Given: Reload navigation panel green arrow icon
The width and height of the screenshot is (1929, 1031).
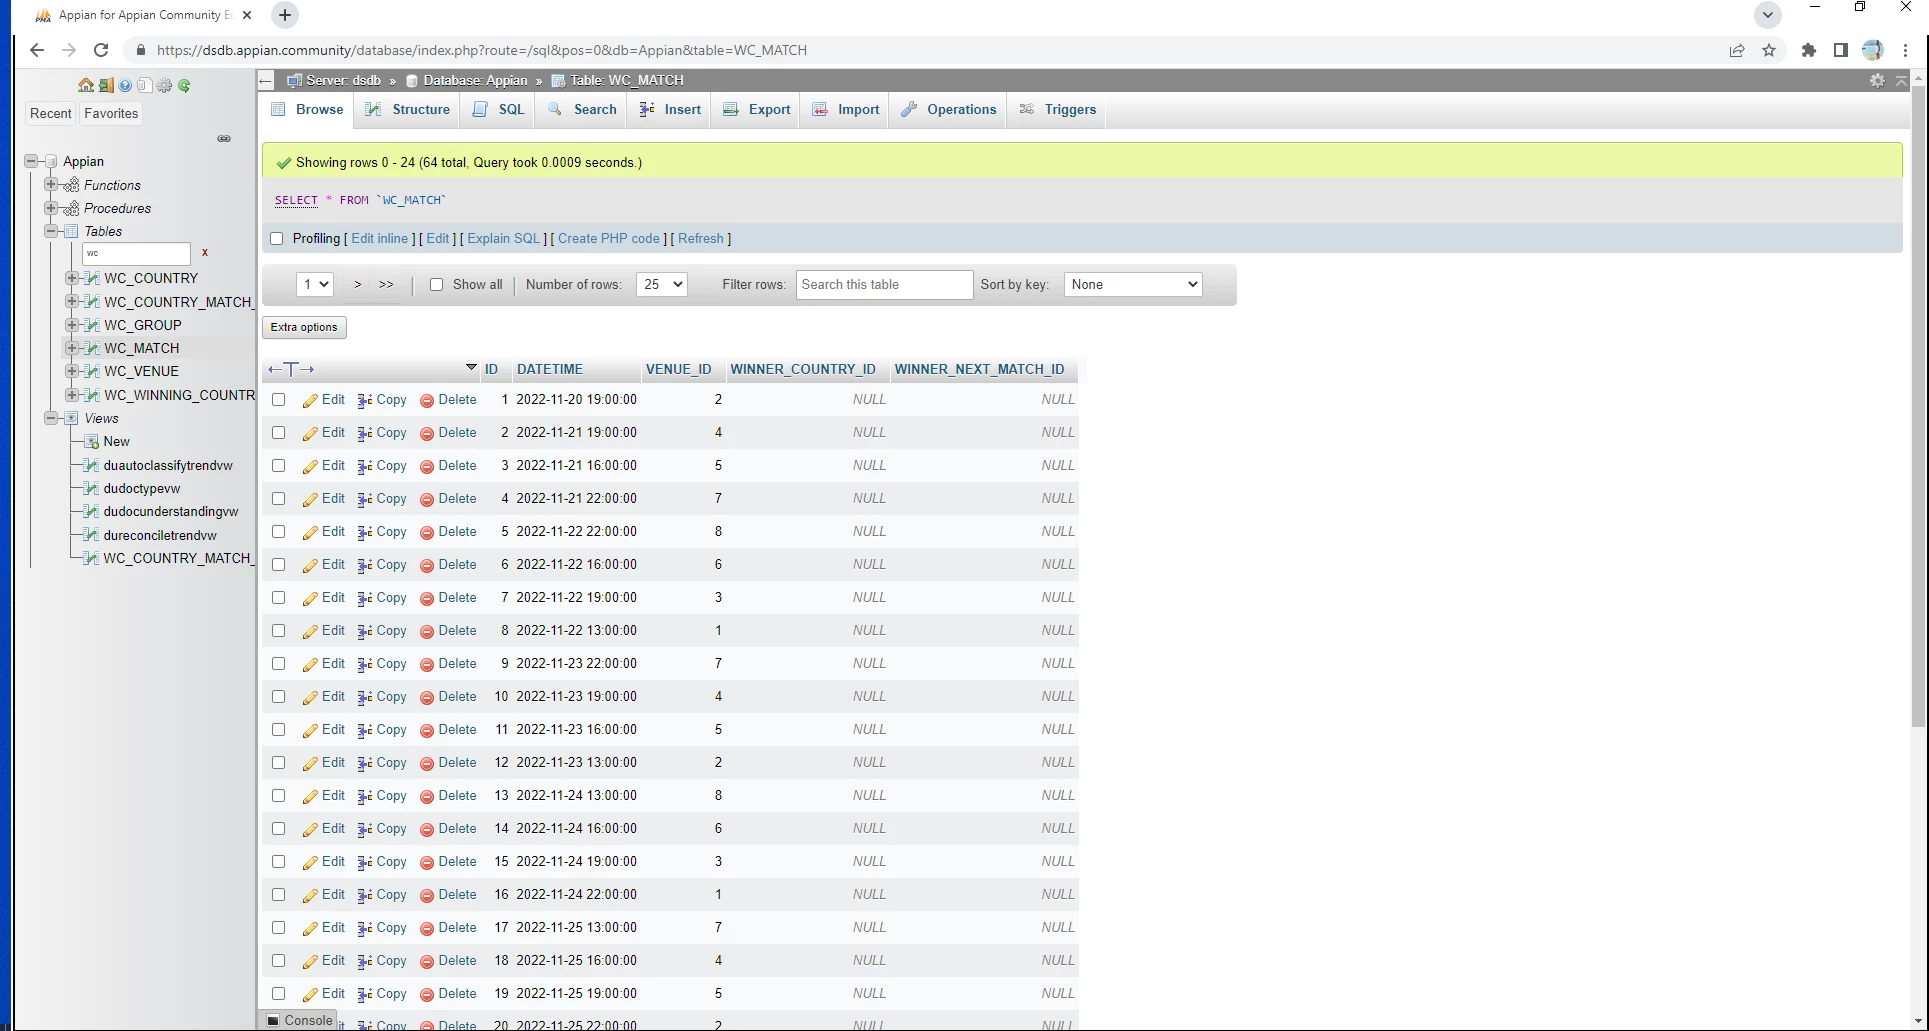Looking at the screenshot, I should click(x=184, y=86).
